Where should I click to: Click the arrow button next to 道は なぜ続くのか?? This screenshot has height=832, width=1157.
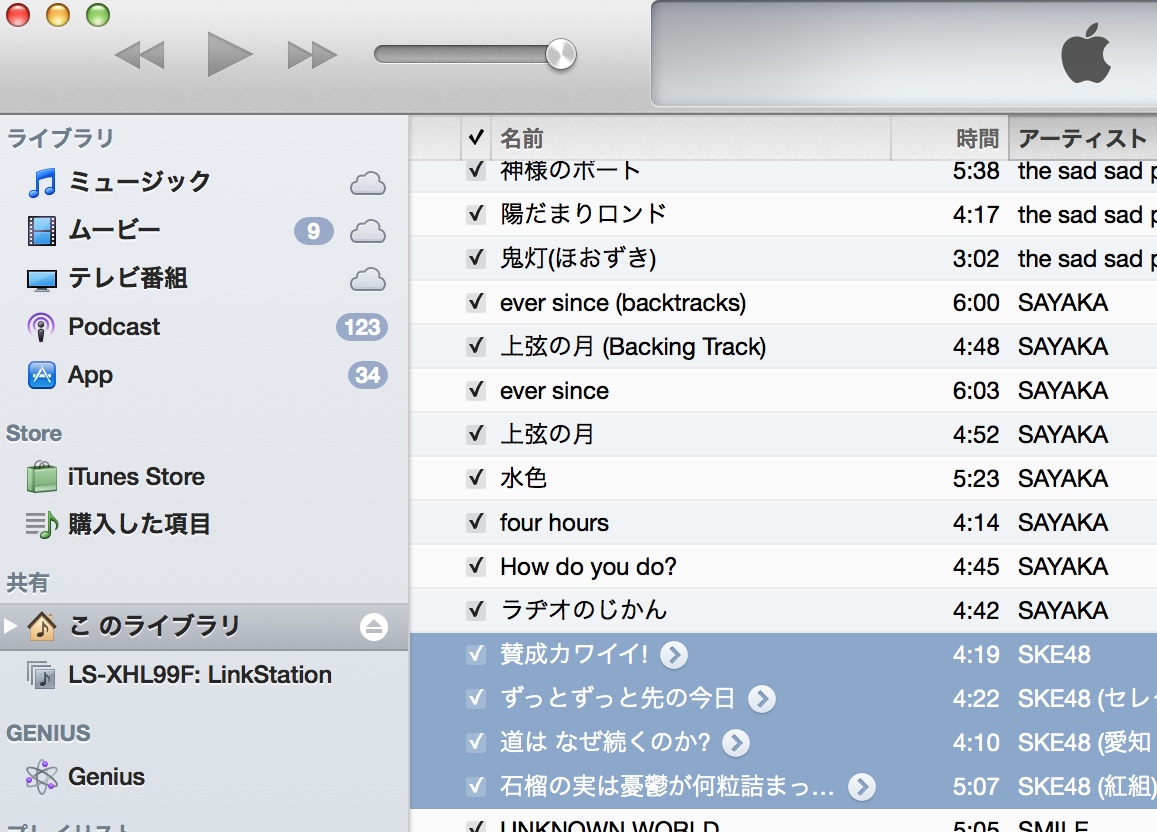click(736, 743)
